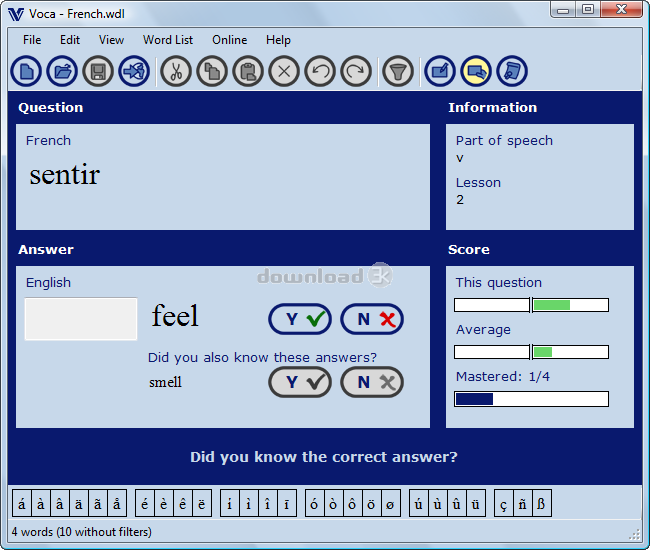Insert the á character
Screen dimensions: 650x550
coord(22,504)
